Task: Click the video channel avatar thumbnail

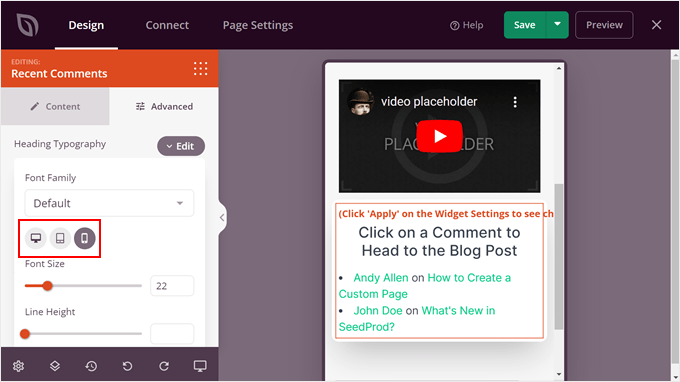Action: tap(361, 102)
